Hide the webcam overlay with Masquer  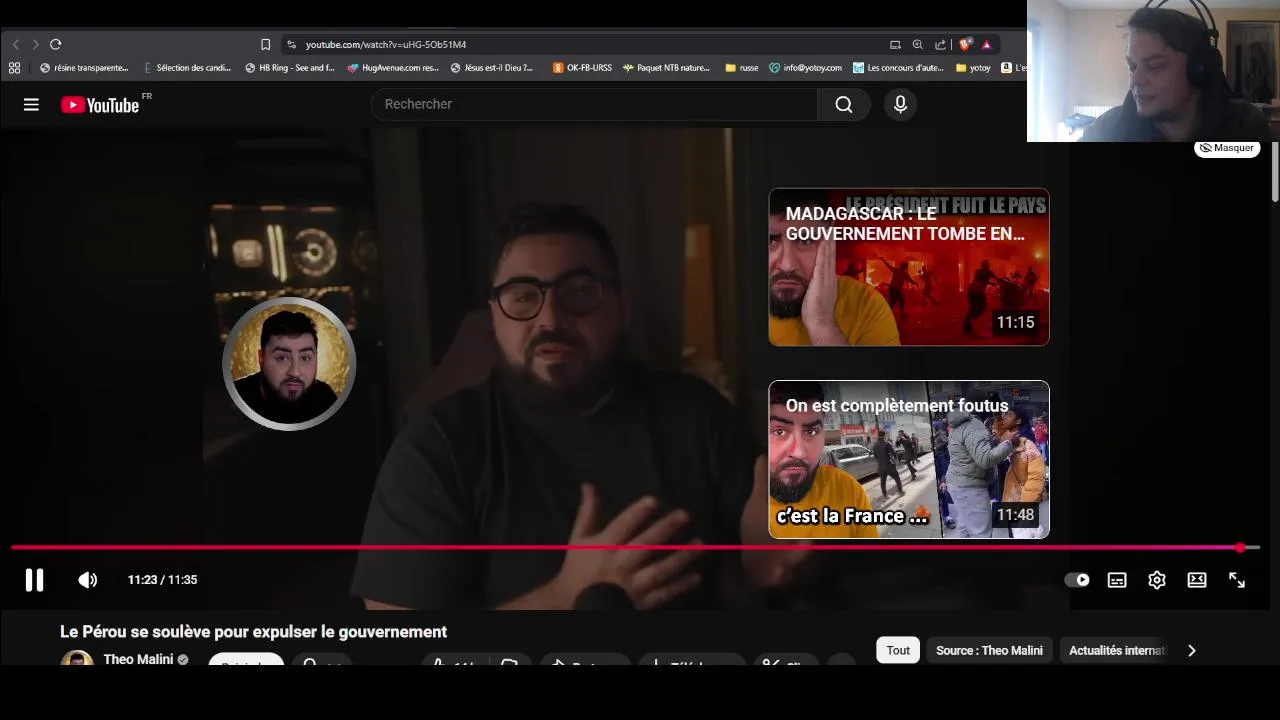[1227, 148]
